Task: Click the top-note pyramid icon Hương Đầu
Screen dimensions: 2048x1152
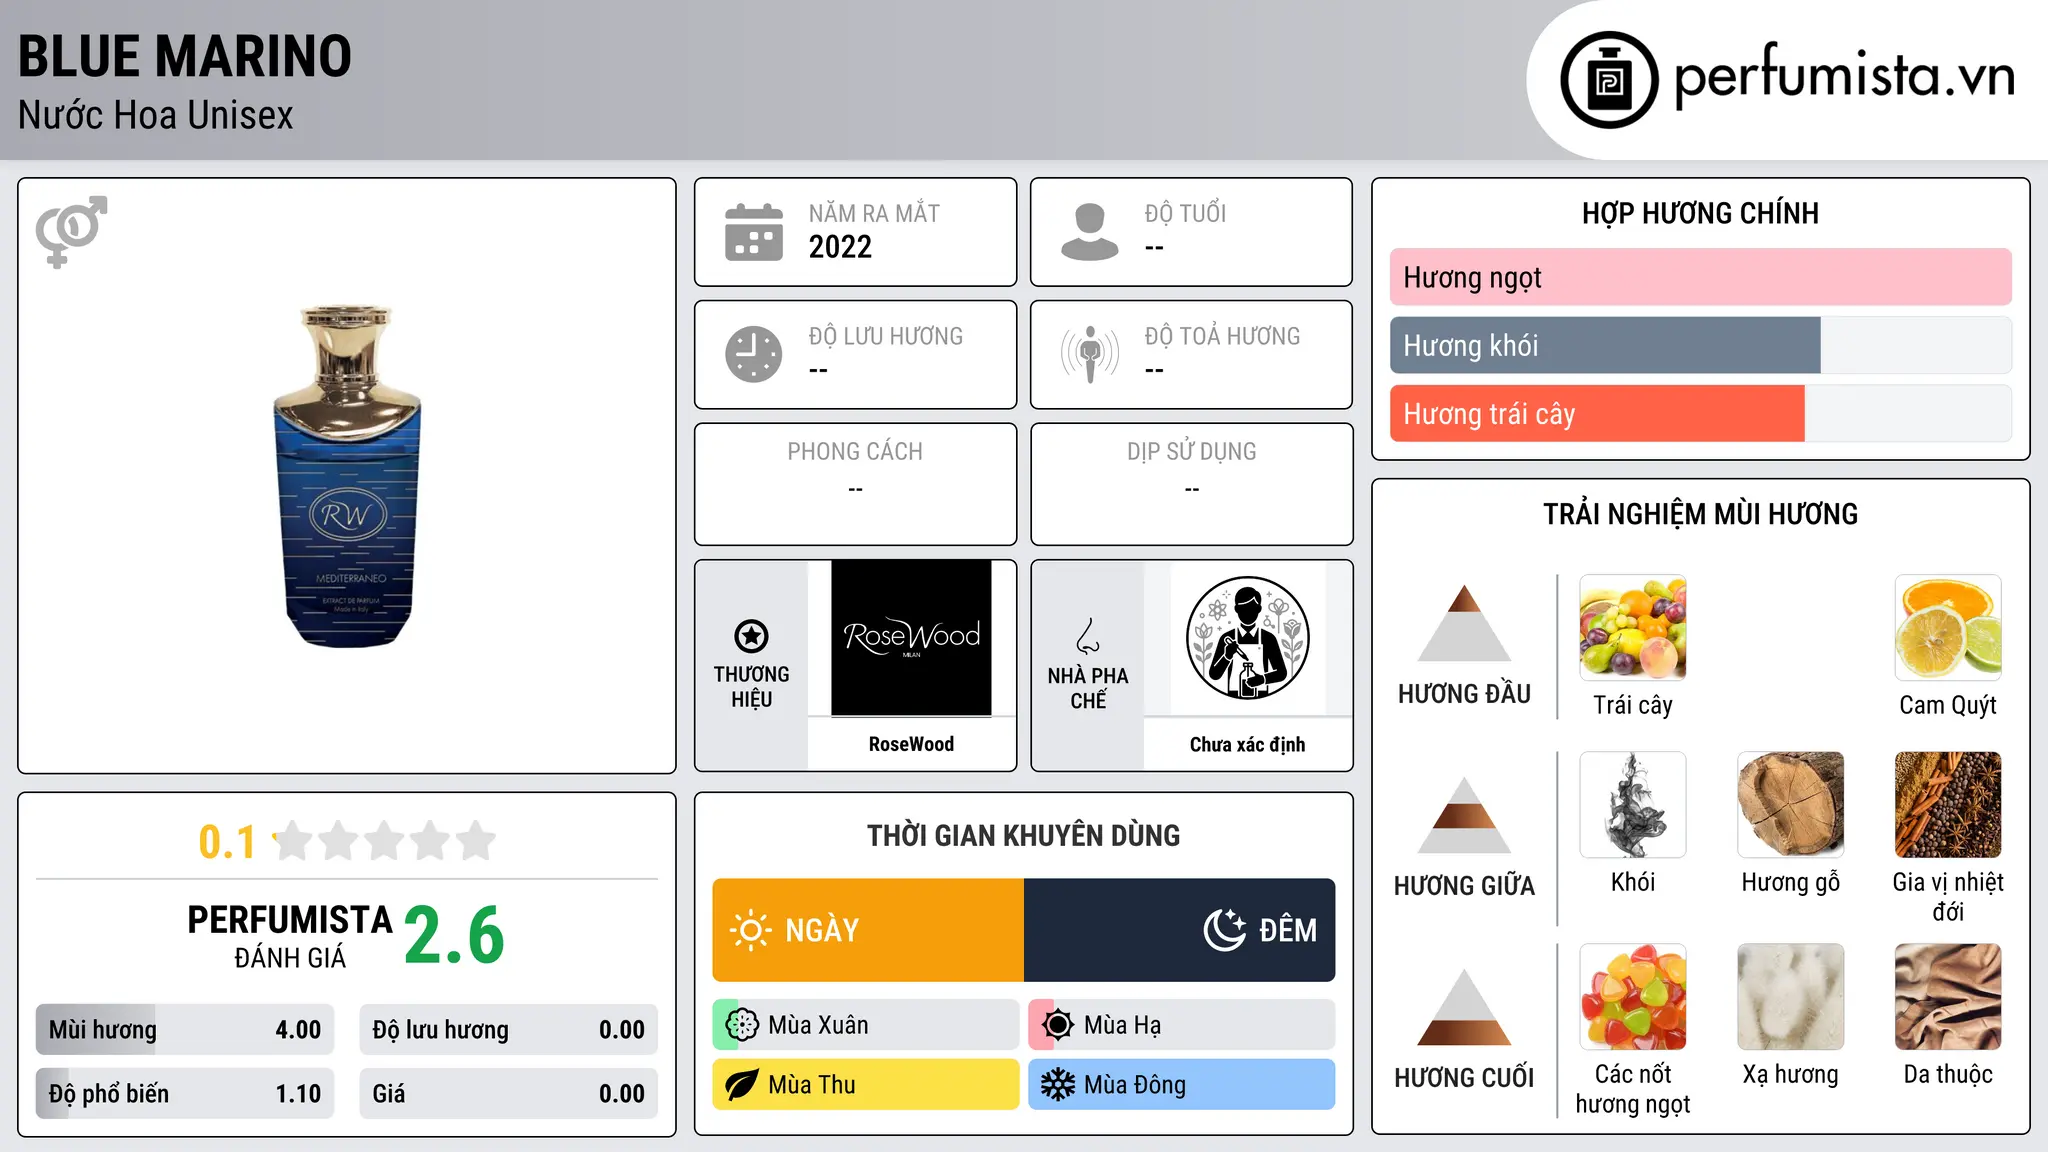Action: coord(1464,624)
